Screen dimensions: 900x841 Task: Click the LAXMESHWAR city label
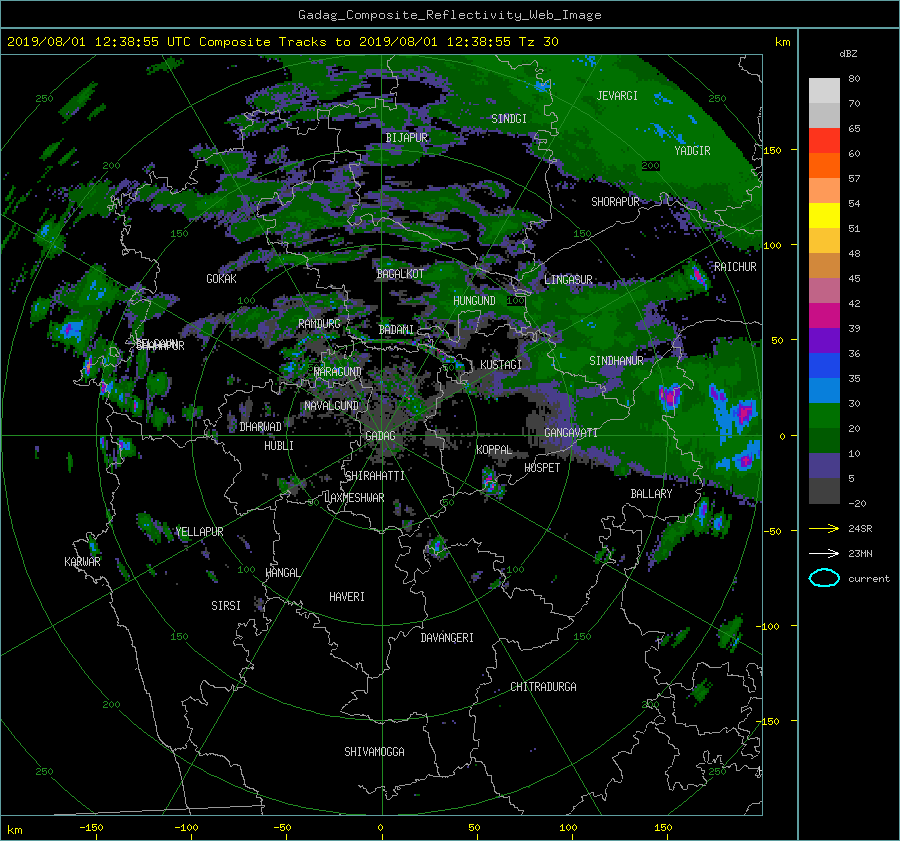click(x=354, y=498)
